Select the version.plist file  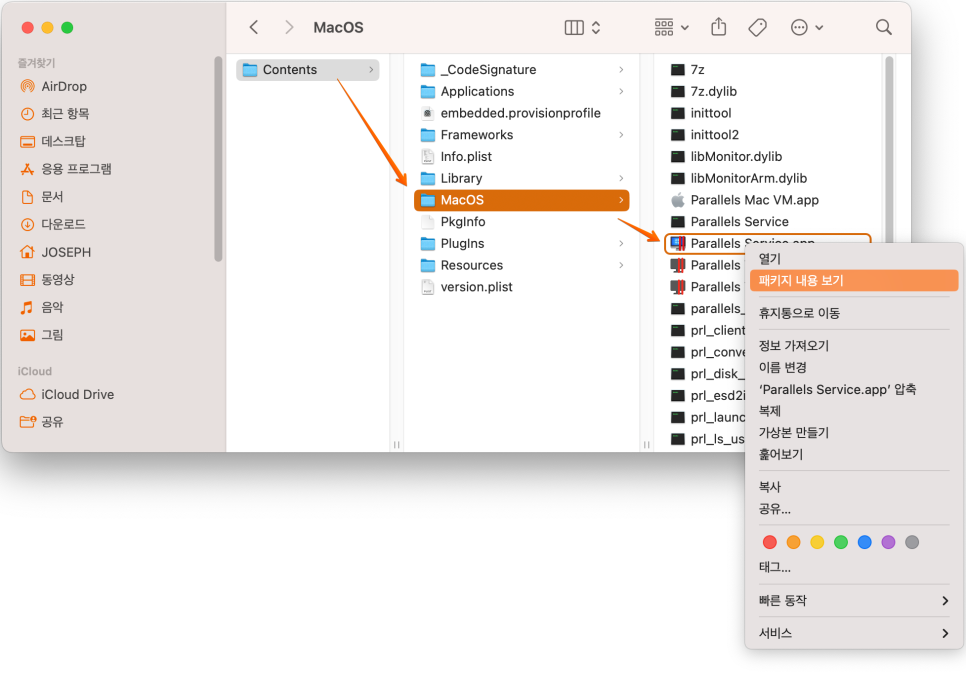point(522,286)
